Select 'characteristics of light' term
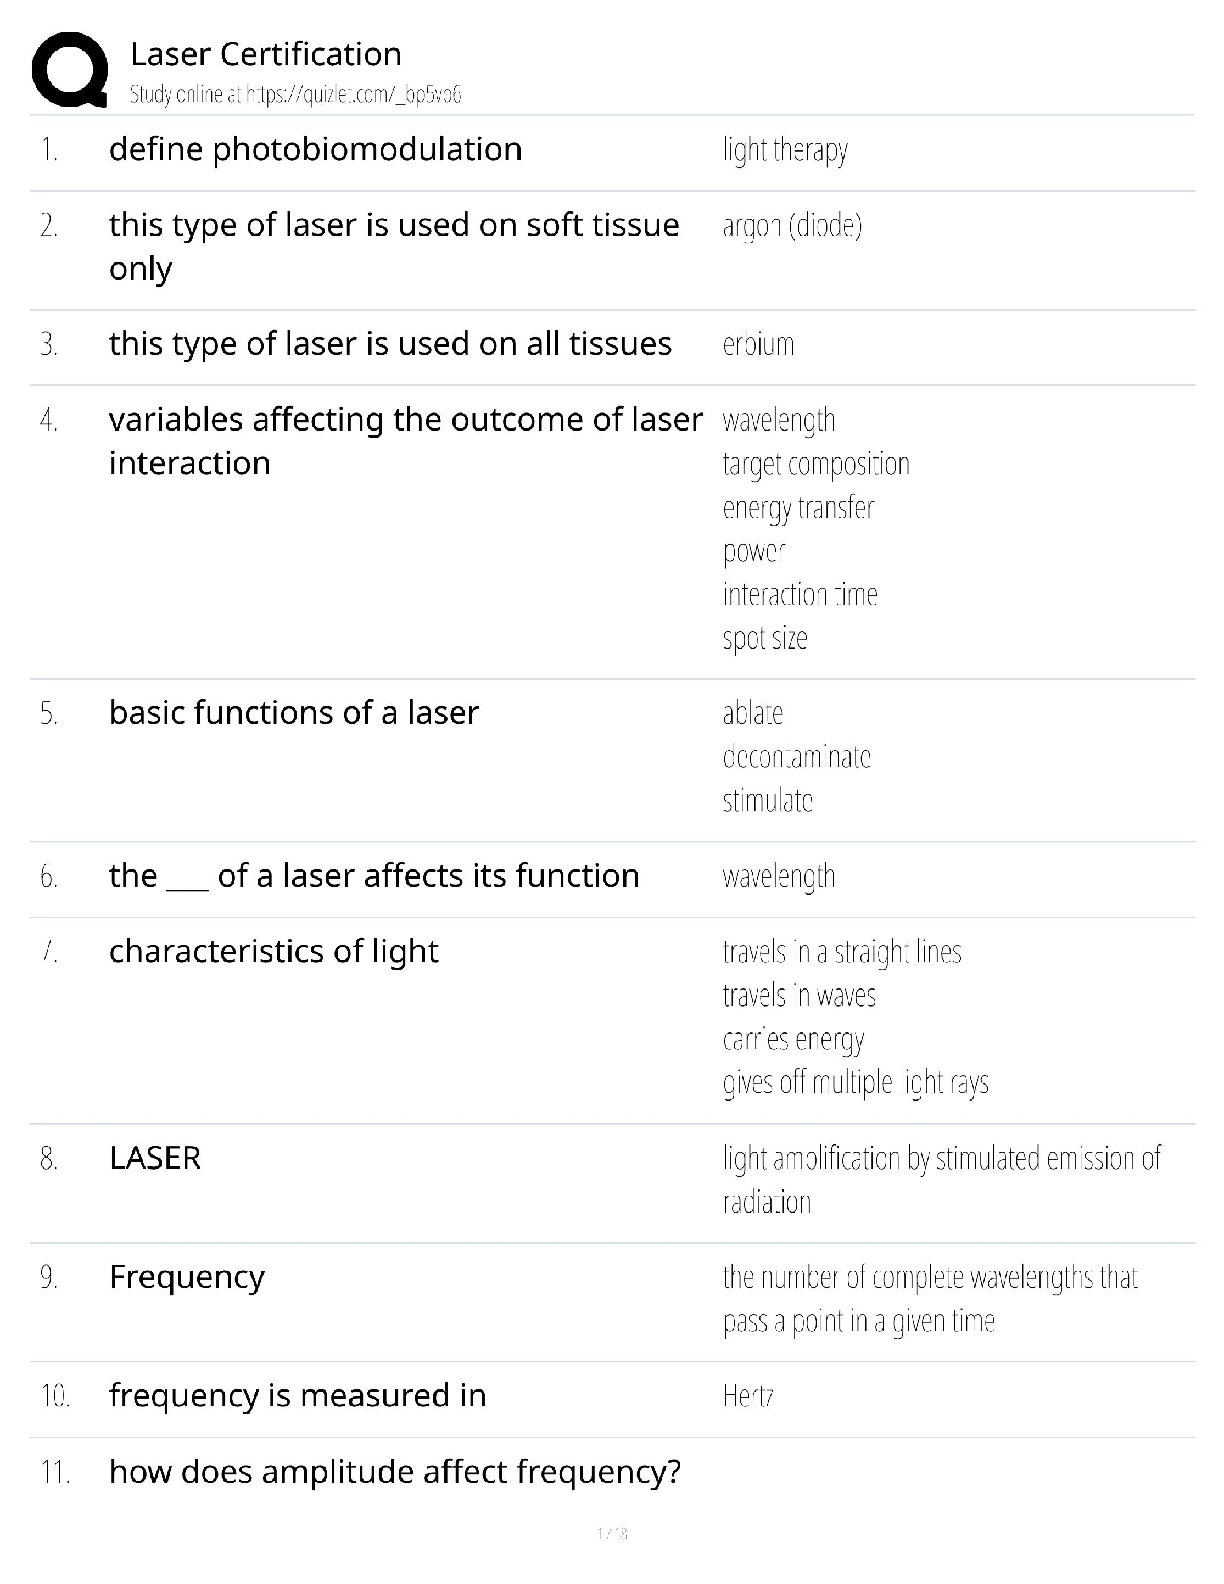 [273, 951]
